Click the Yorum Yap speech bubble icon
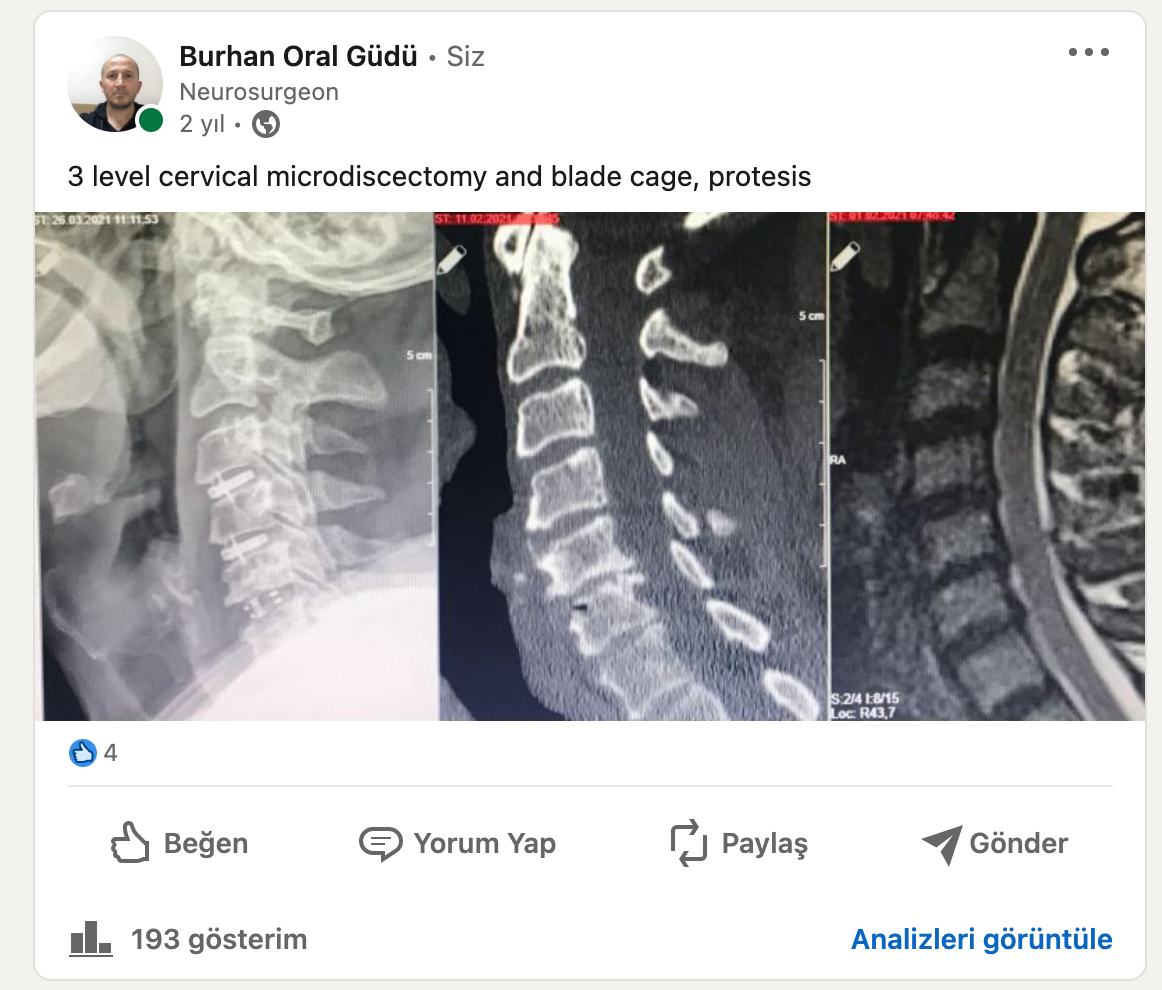 pyautogui.click(x=380, y=843)
